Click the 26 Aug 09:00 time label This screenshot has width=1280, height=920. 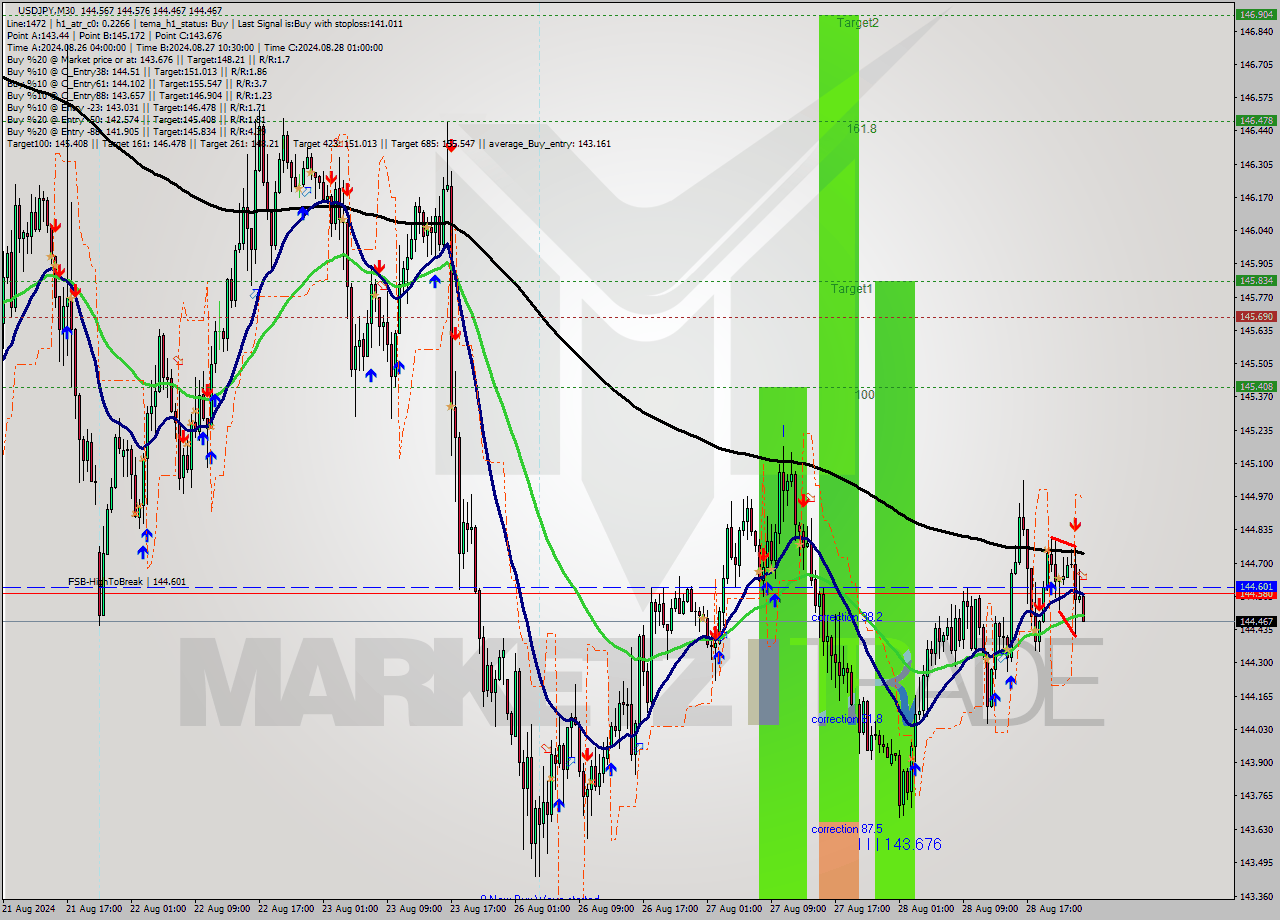(606, 909)
